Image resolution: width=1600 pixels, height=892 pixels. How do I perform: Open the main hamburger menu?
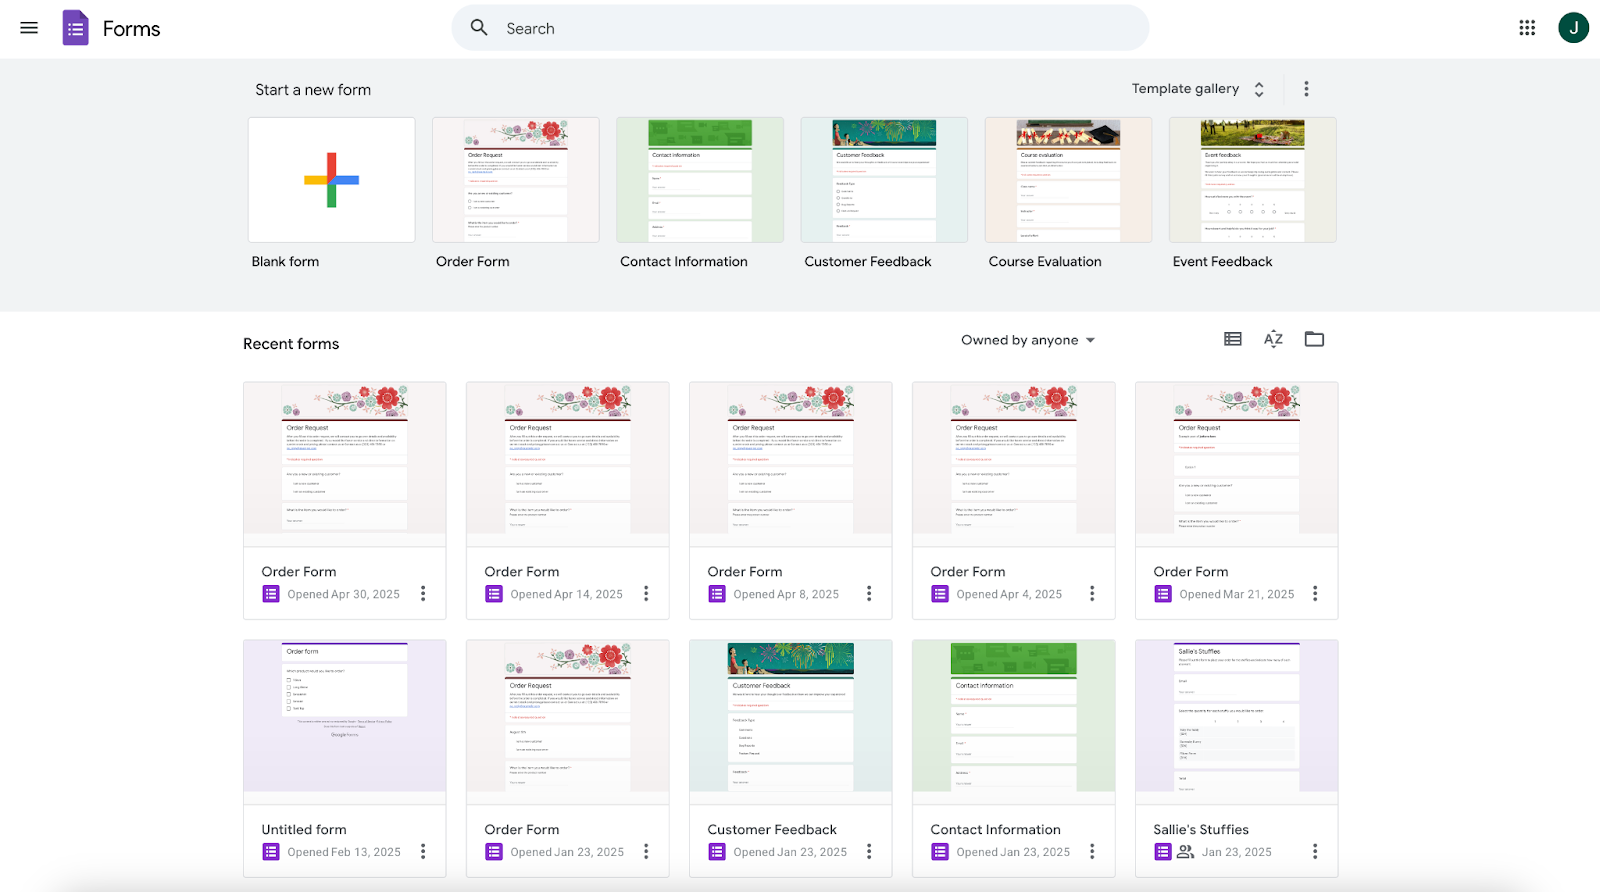tap(29, 28)
